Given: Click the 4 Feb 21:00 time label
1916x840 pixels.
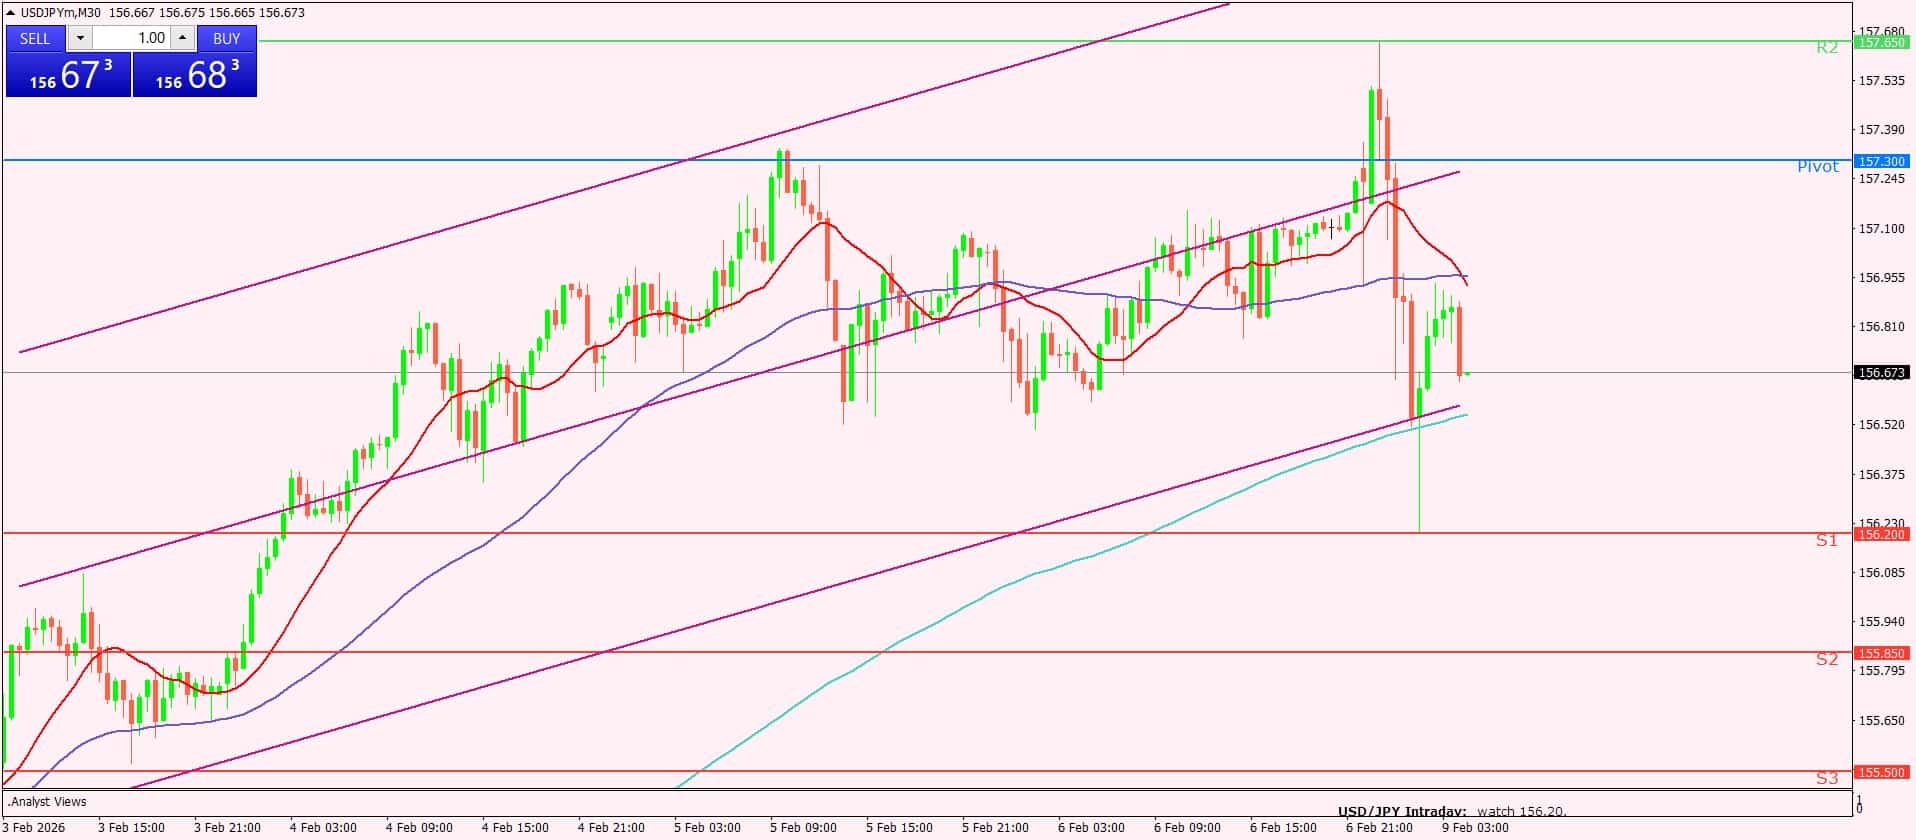Looking at the screenshot, I should 611,828.
